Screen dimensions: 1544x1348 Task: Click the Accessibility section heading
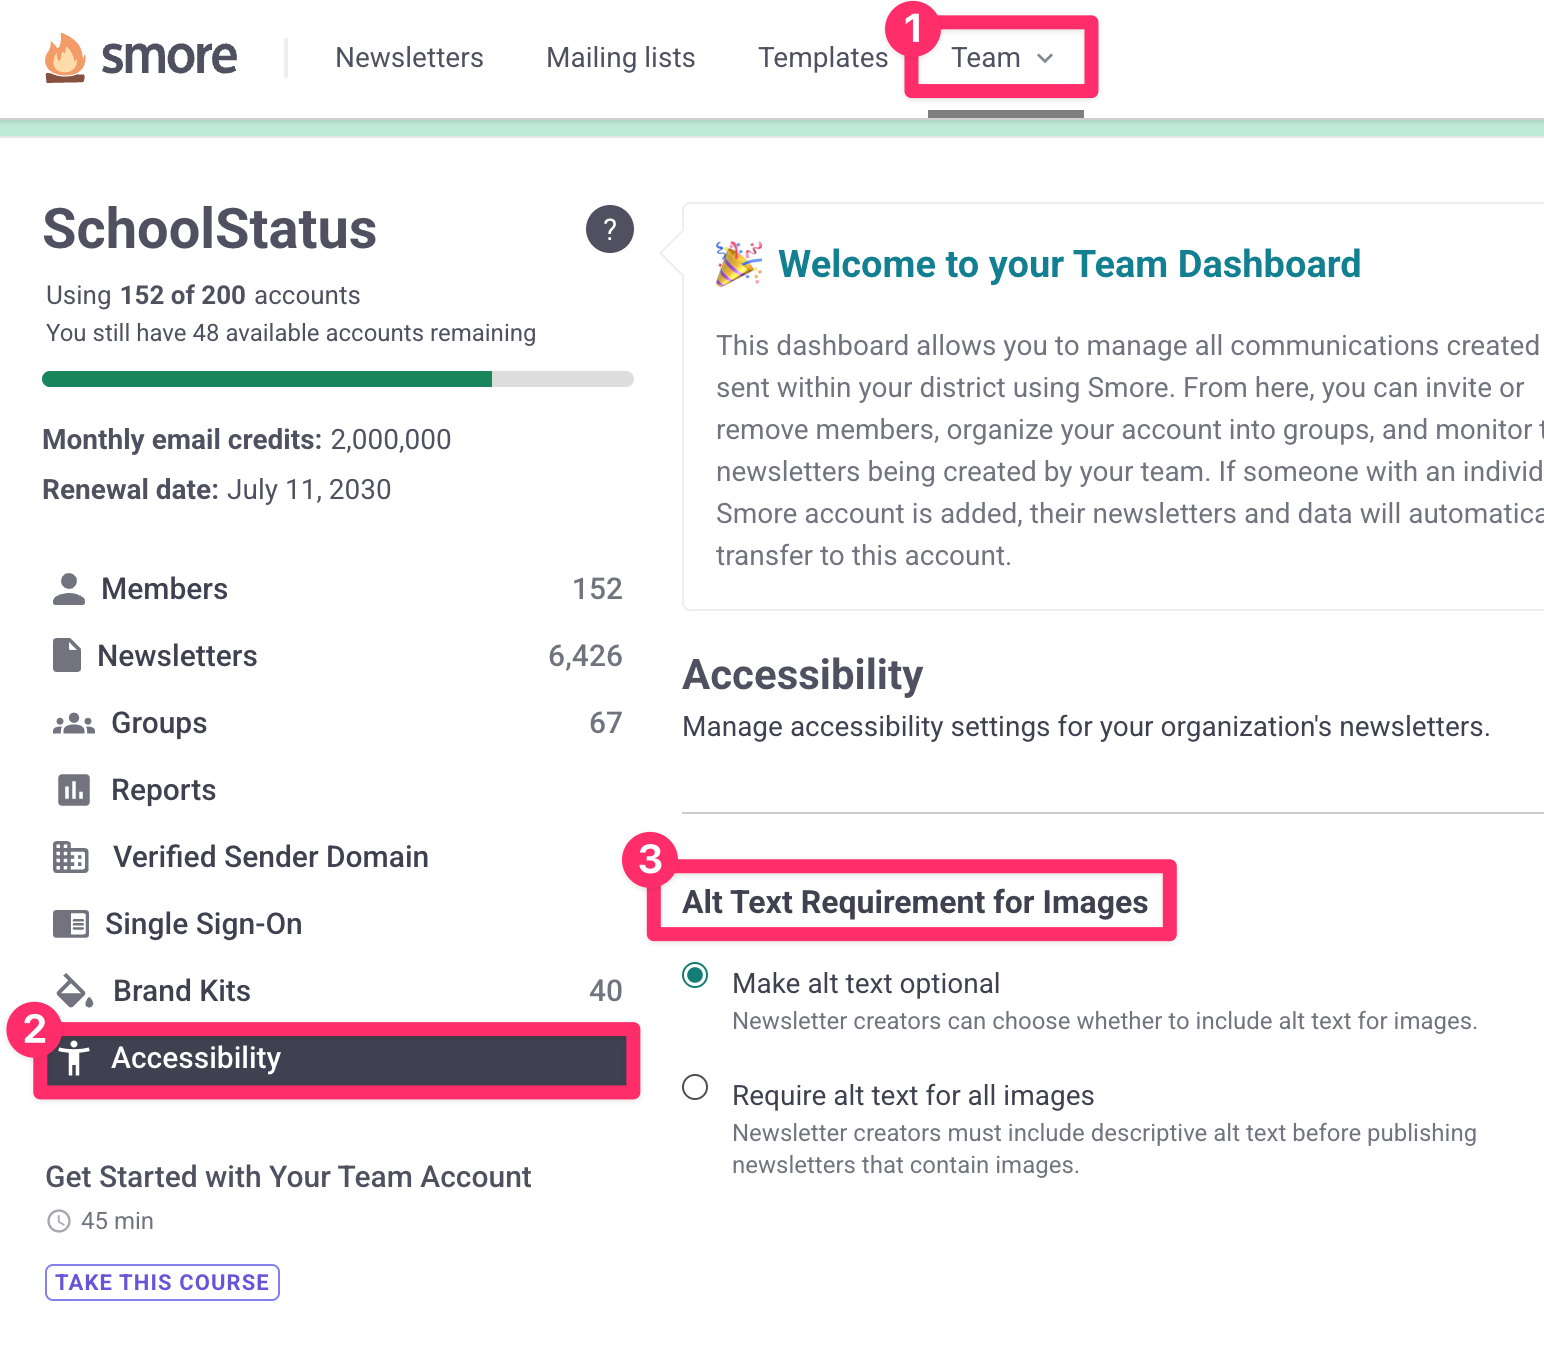(803, 675)
